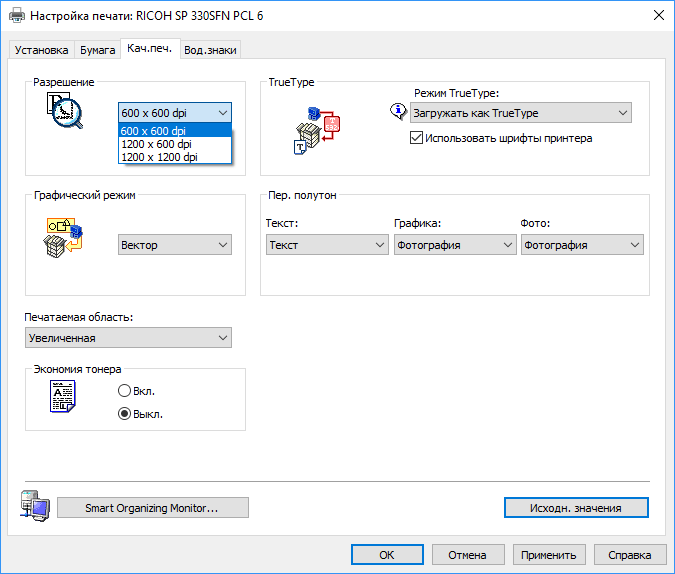This screenshot has height=574, width=675.
Task: Open the 'Увеличенная' printable area dropdown
Action: [x=128, y=338]
